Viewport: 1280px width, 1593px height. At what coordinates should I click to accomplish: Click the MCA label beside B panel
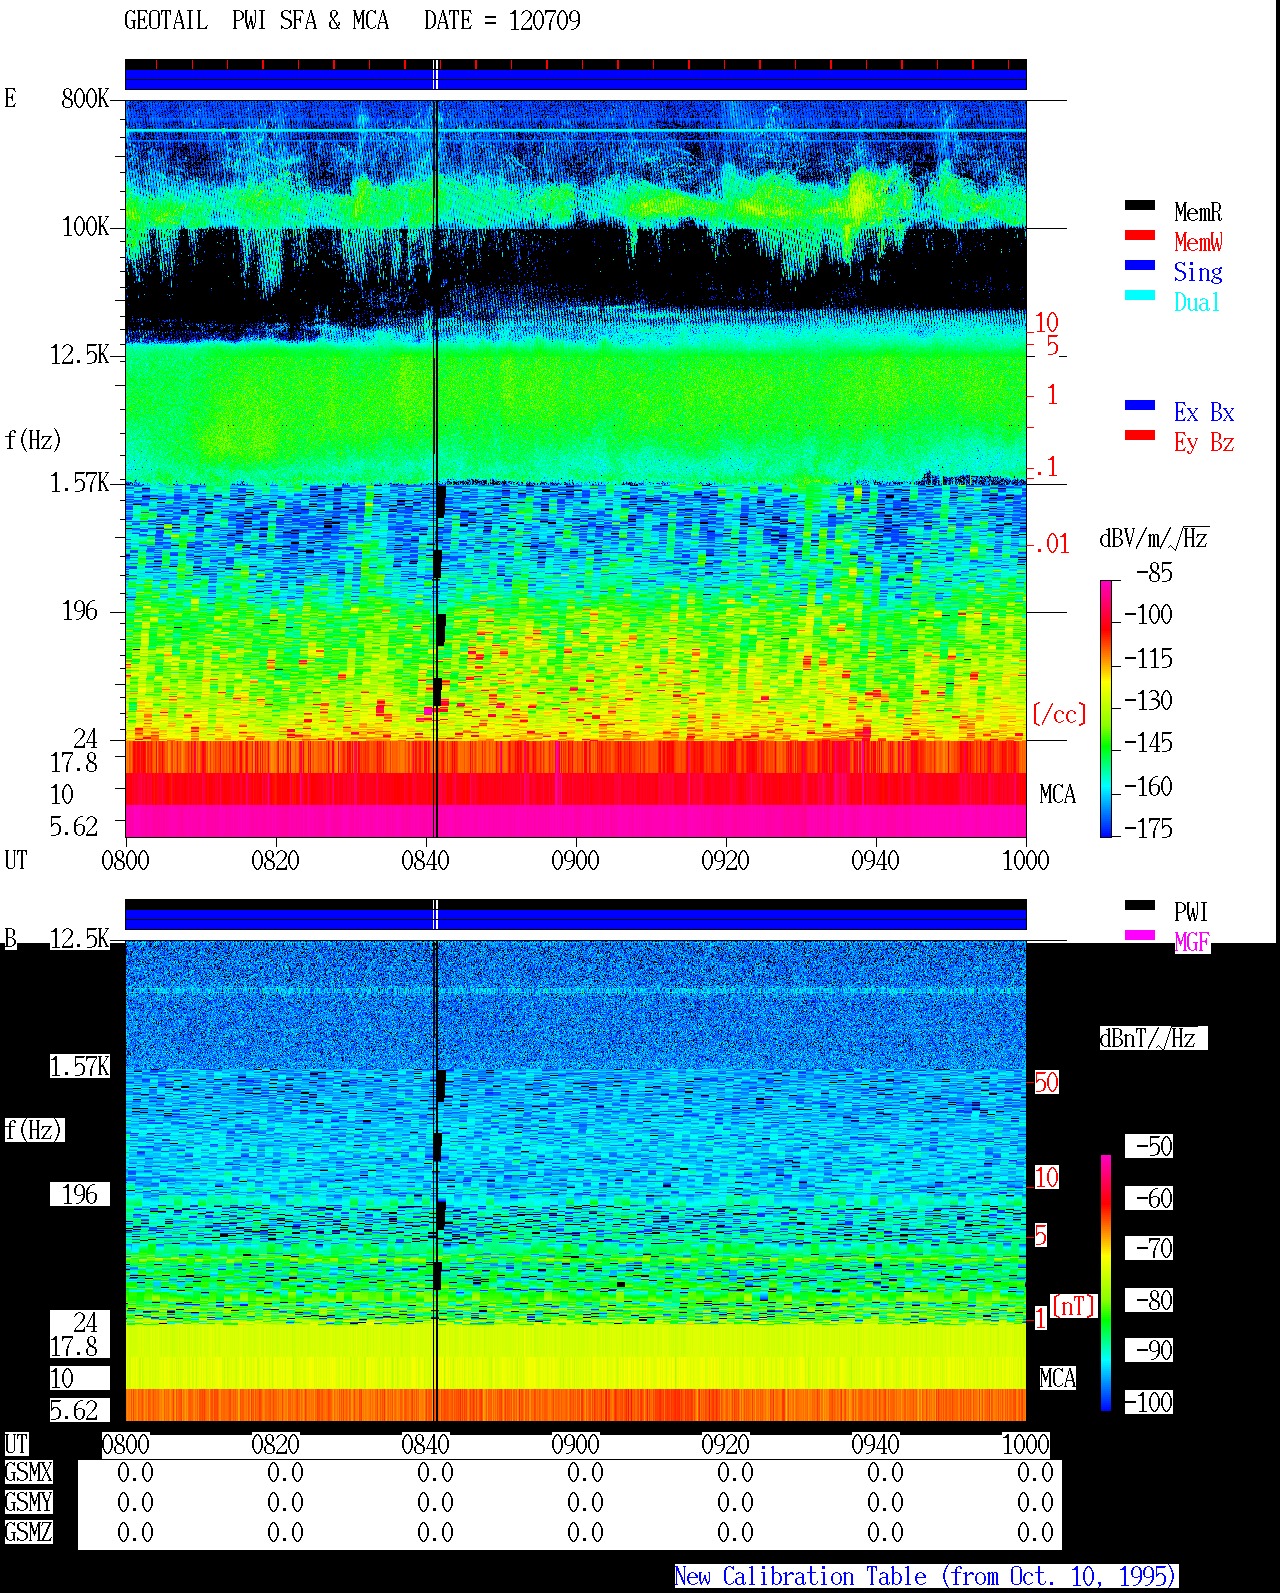click(x=1057, y=1379)
